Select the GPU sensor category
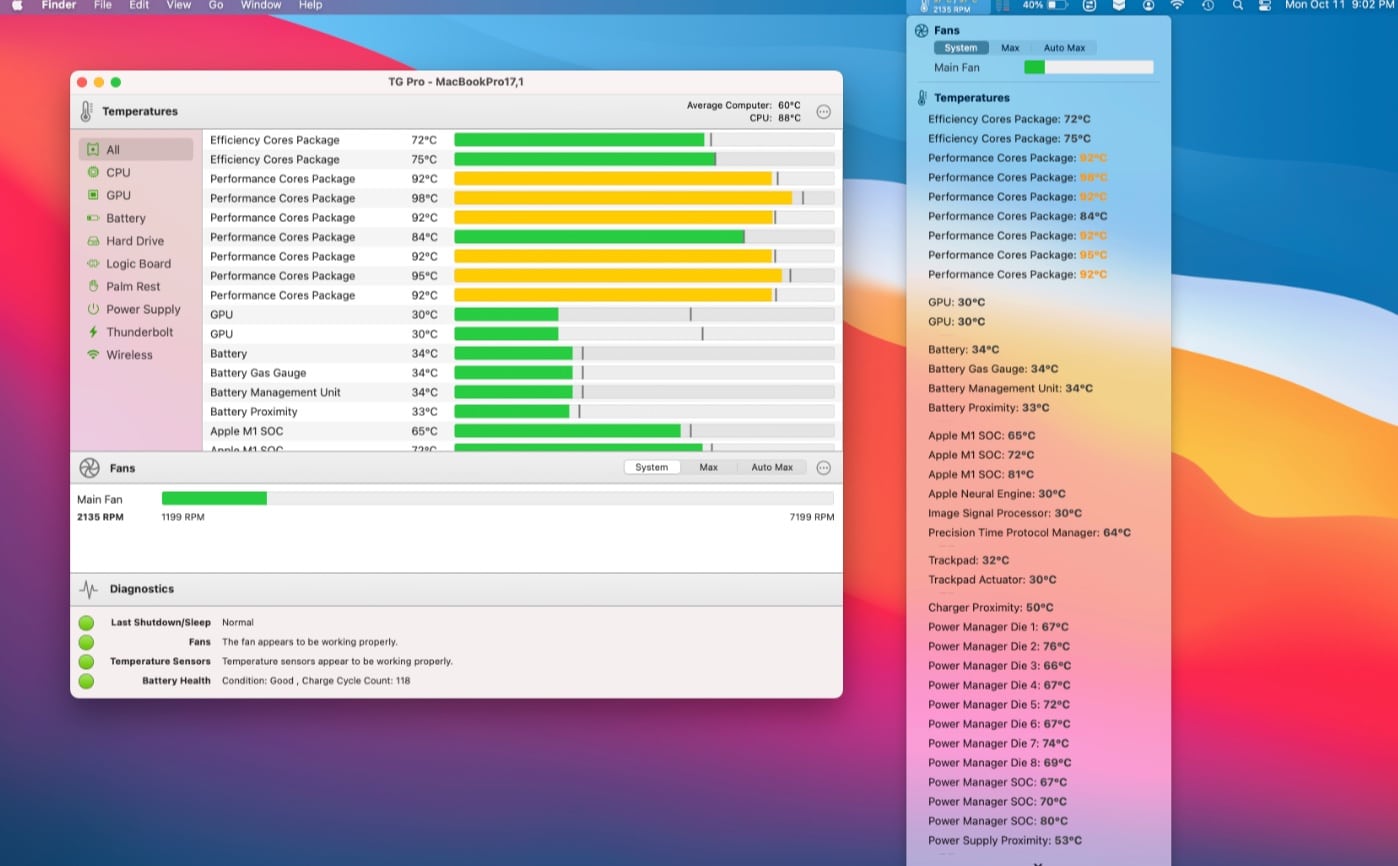Image resolution: width=1398 pixels, height=866 pixels. pyautogui.click(x=118, y=196)
